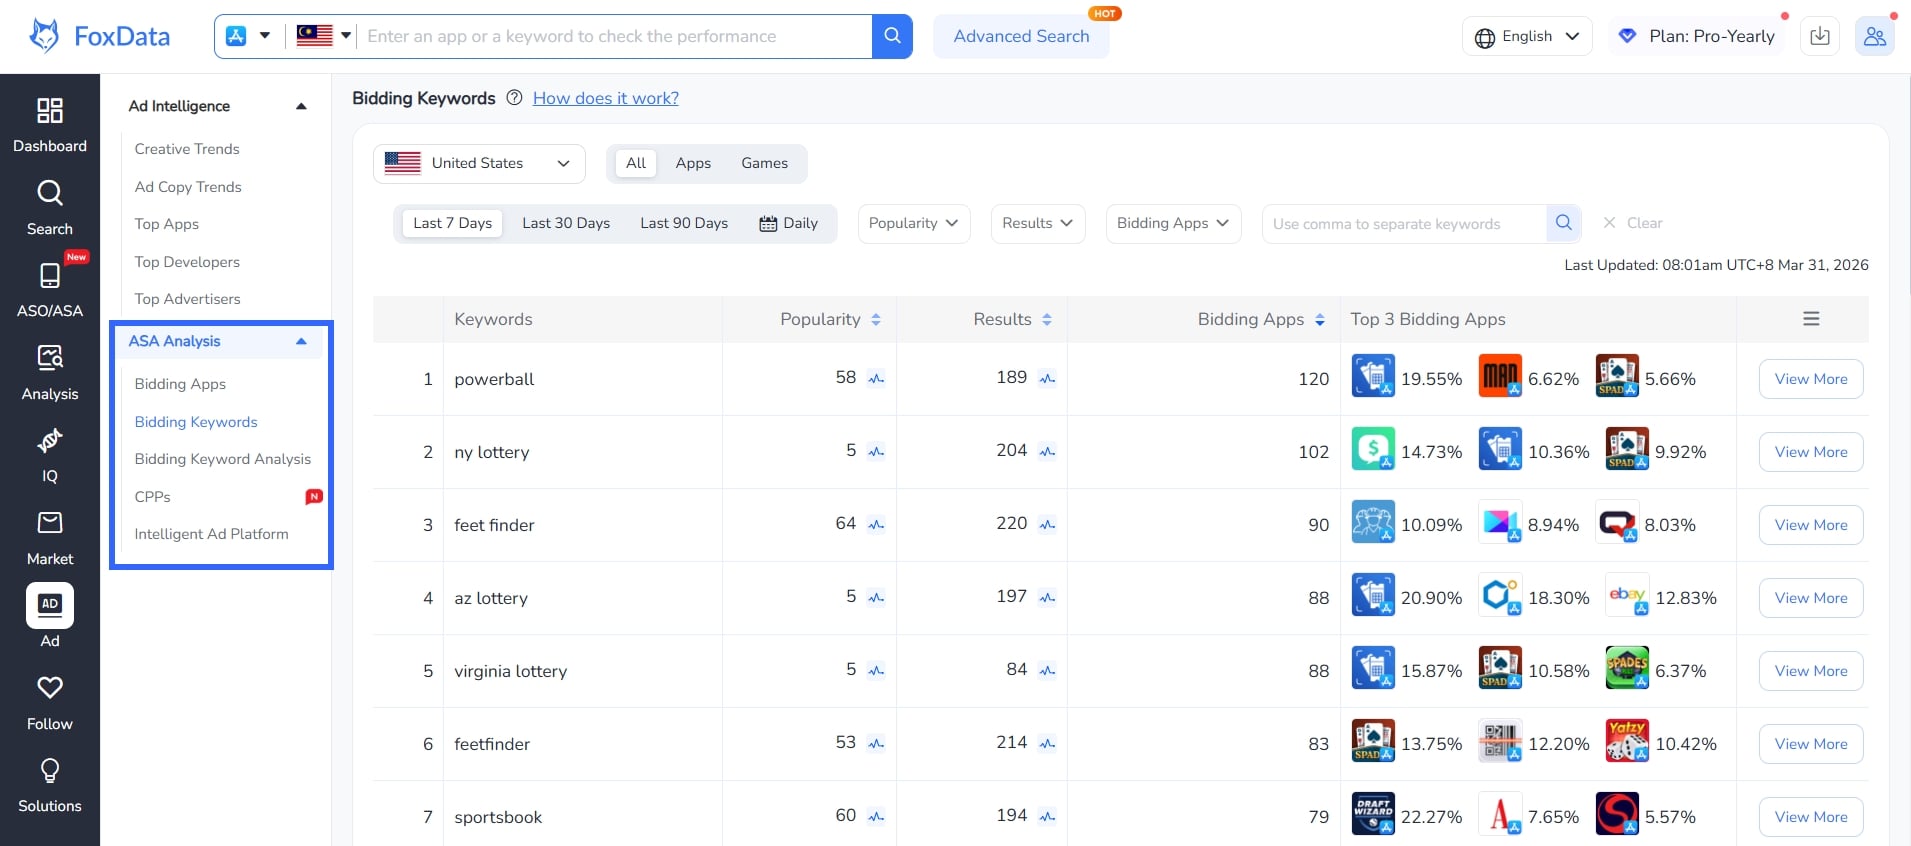Open Top Developers in sidebar
Screen dimensions: 1911x846
(187, 262)
